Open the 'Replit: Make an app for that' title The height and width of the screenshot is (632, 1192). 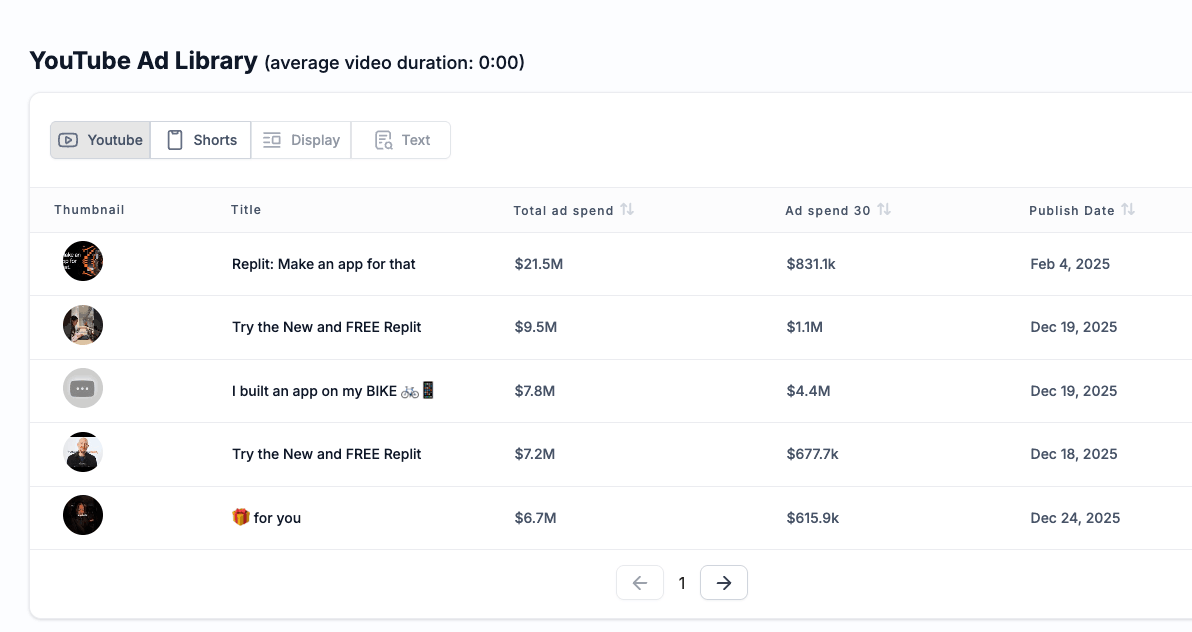[324, 264]
